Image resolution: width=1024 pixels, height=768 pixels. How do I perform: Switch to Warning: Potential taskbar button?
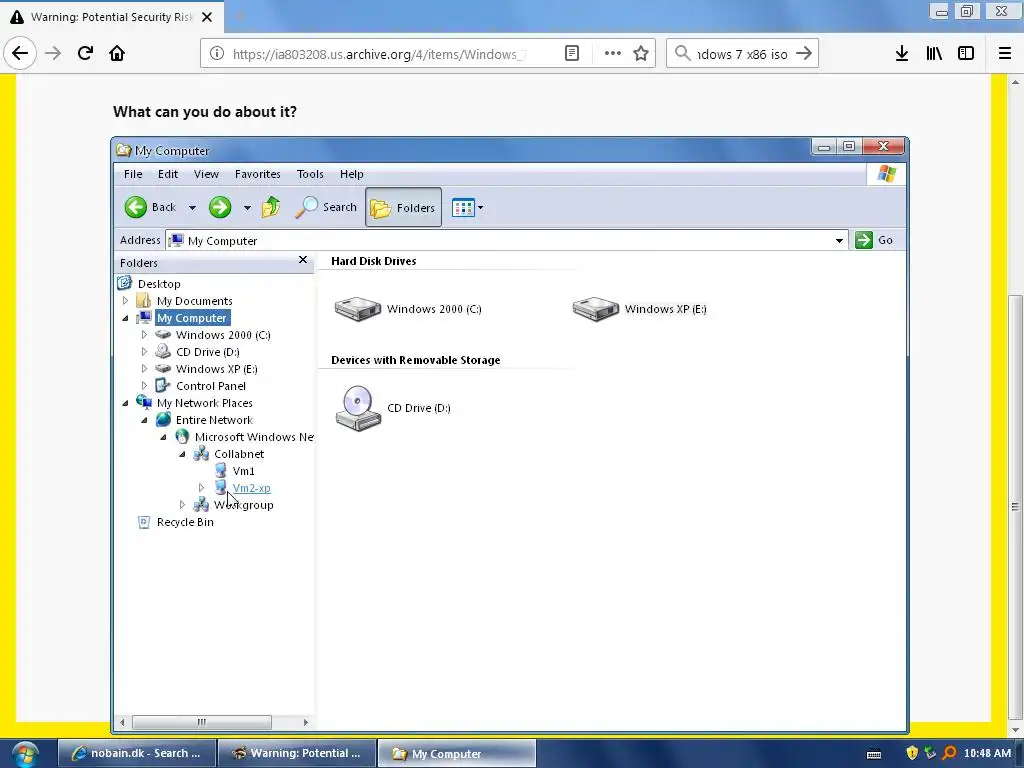(297, 754)
